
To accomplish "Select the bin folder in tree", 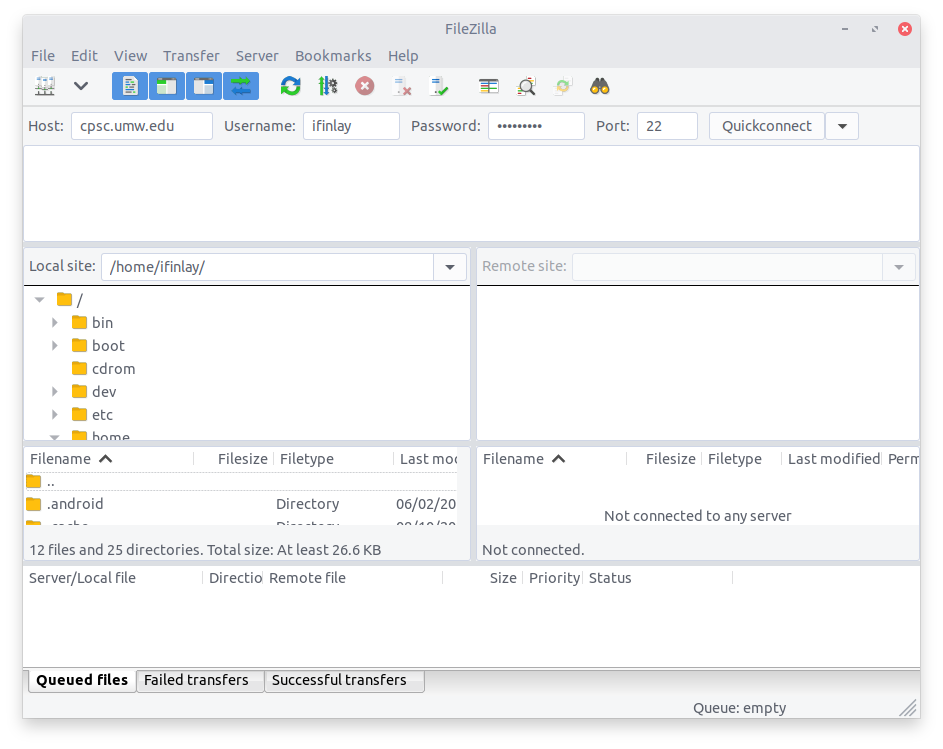I will tap(93, 322).
